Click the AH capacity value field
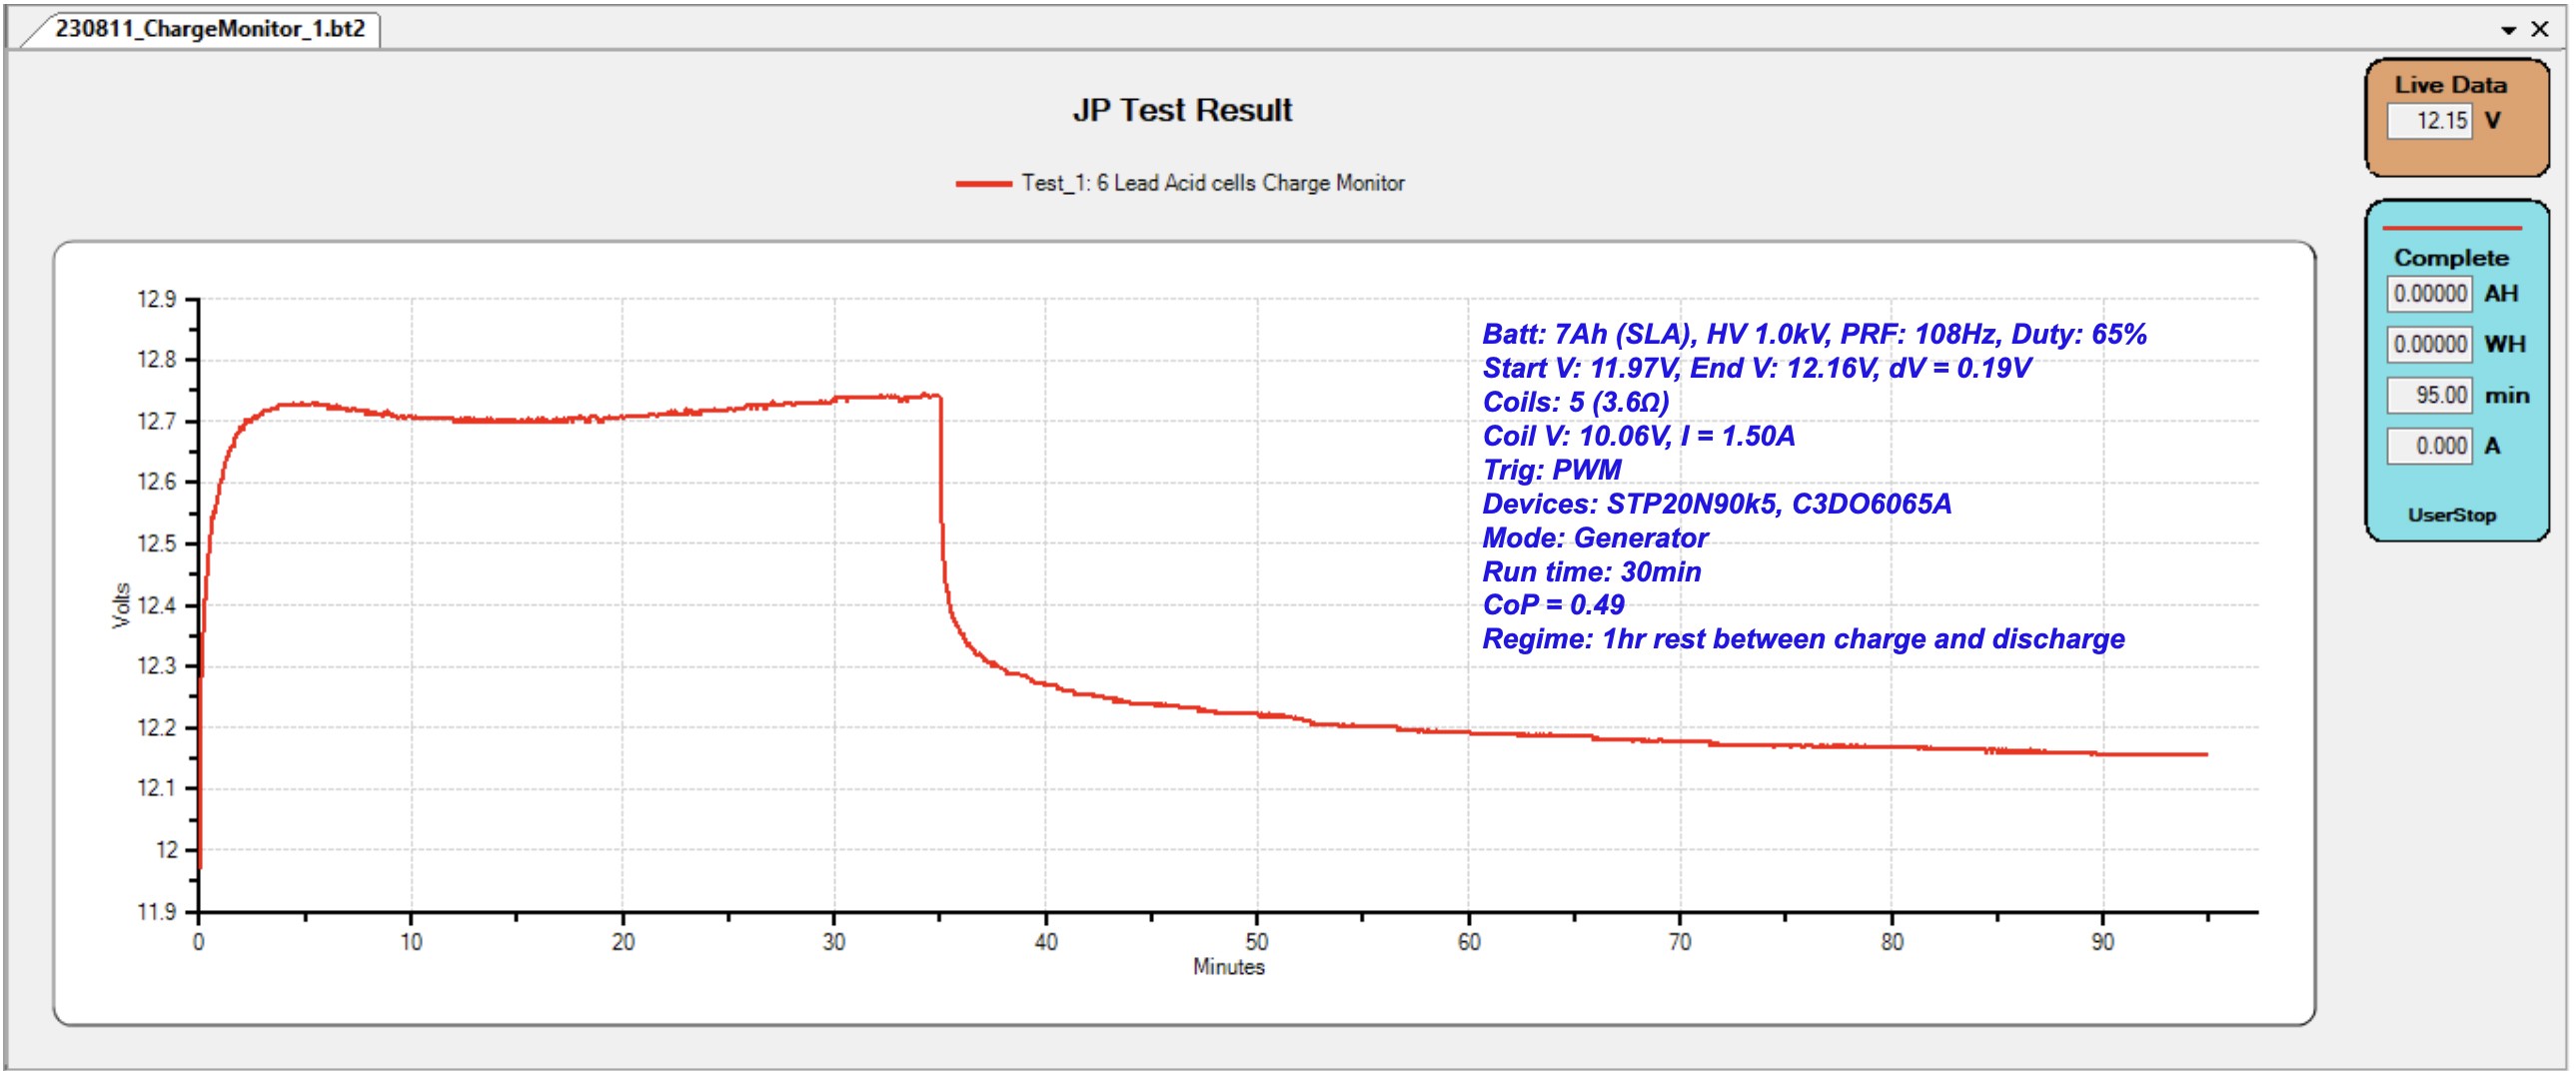The height and width of the screenshot is (1077, 2576). [x=2429, y=293]
